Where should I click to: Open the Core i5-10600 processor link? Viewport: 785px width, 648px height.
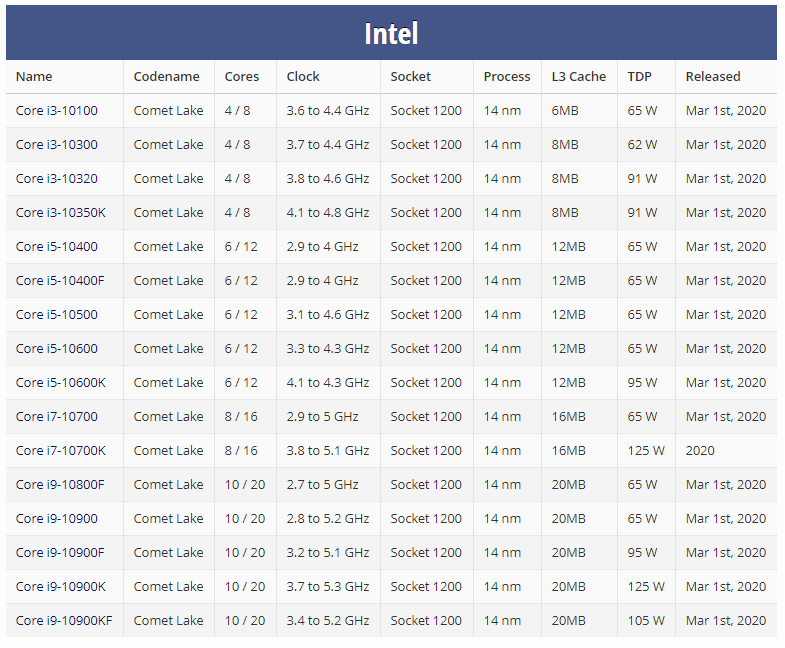[57, 349]
